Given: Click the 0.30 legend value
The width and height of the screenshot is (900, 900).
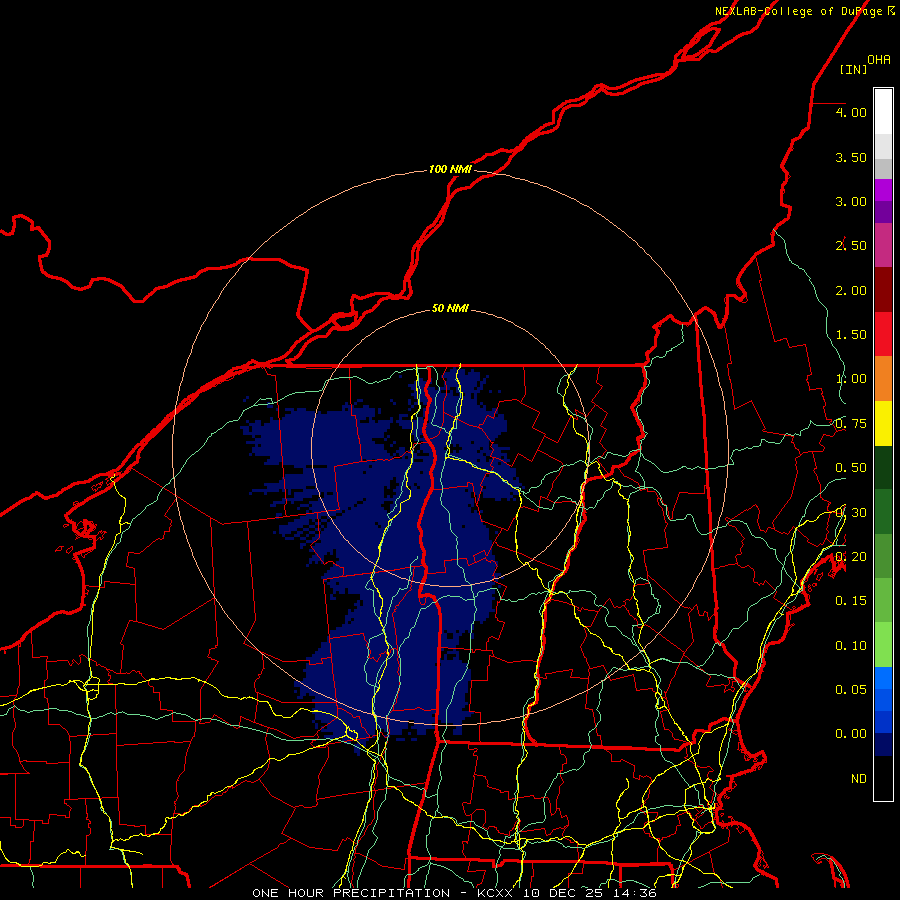Looking at the screenshot, I should 851,513.
